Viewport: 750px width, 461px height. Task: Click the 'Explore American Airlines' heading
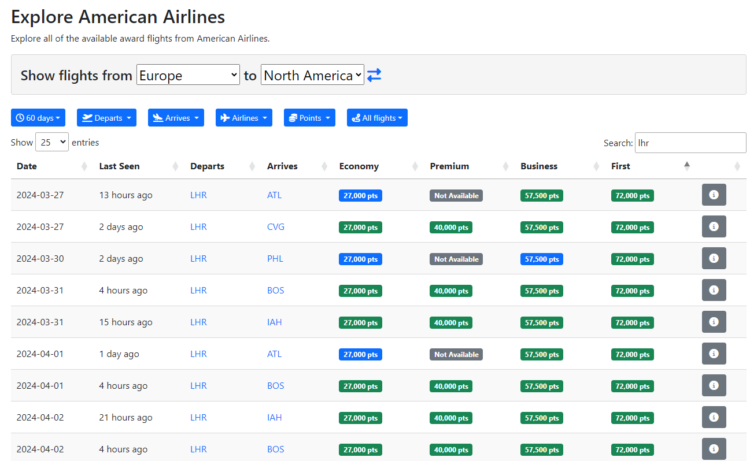[x=118, y=17]
